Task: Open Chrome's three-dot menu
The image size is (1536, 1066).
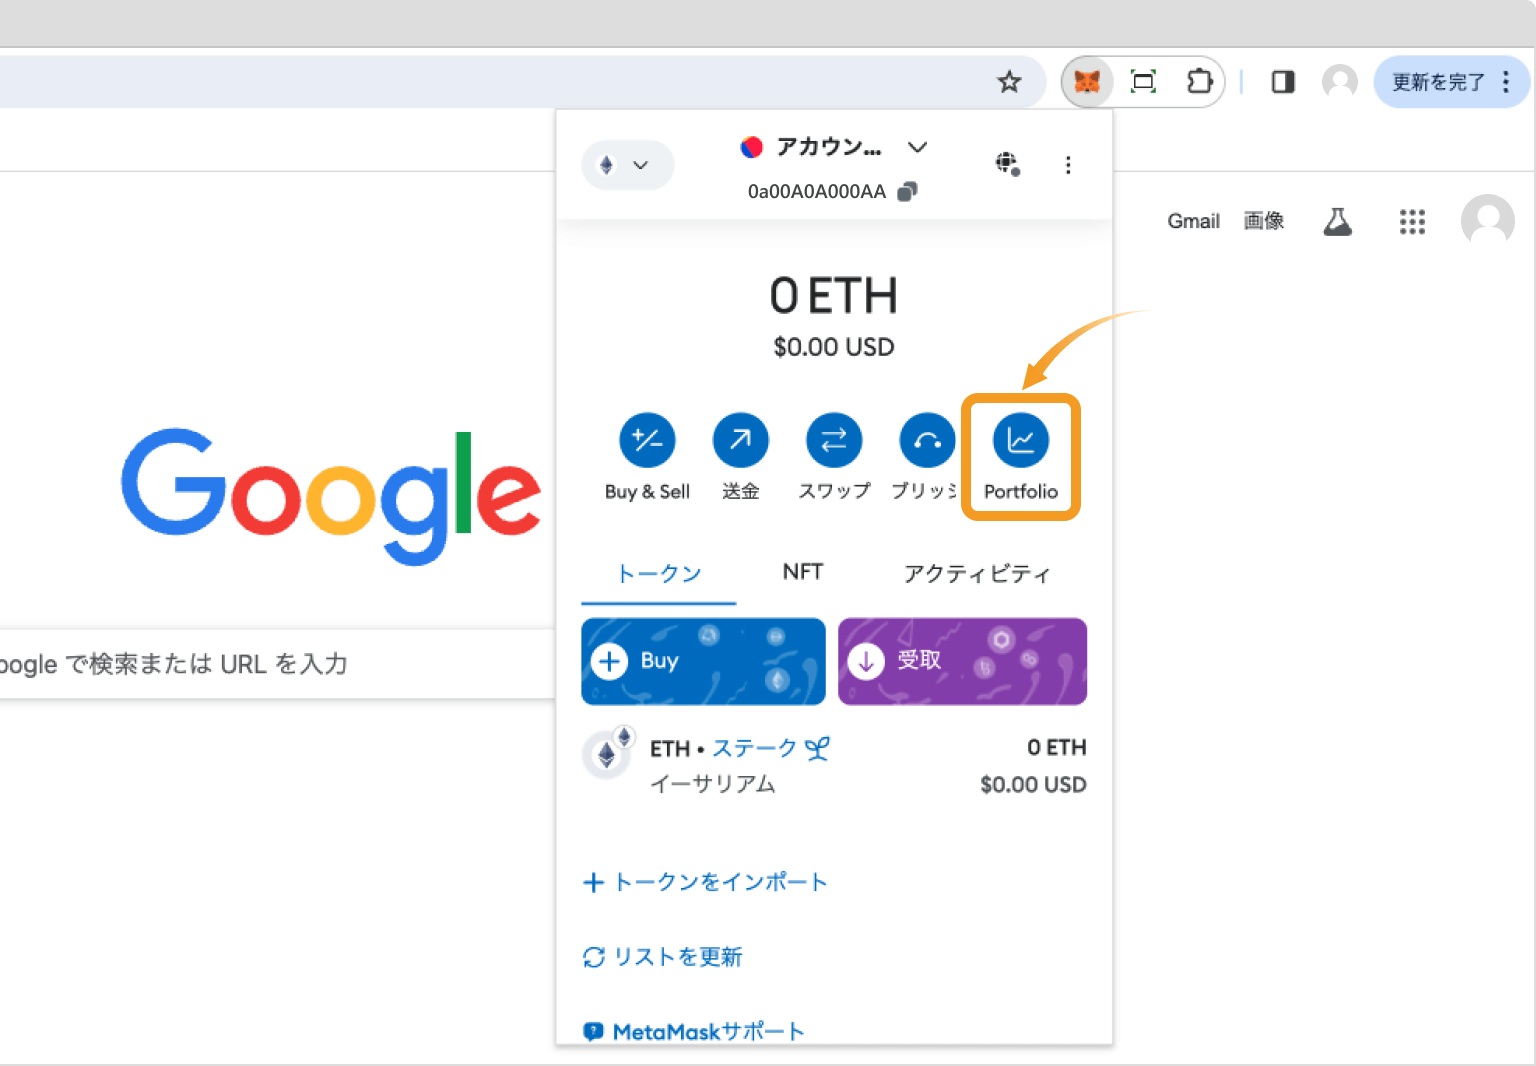Action: click(1506, 82)
